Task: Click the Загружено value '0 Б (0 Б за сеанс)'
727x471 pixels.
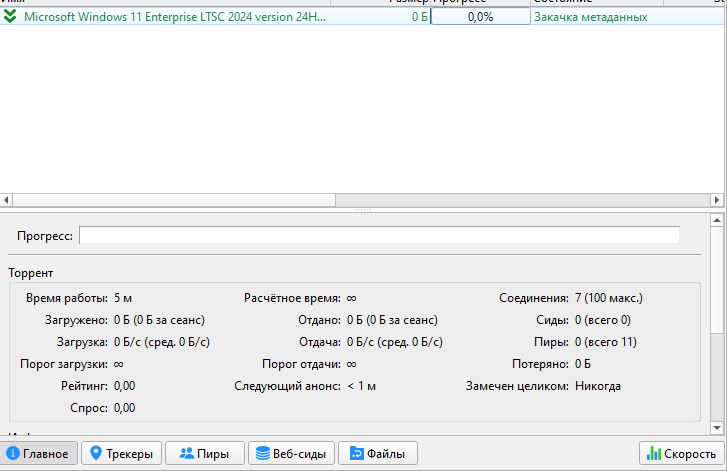Action: coord(159,320)
